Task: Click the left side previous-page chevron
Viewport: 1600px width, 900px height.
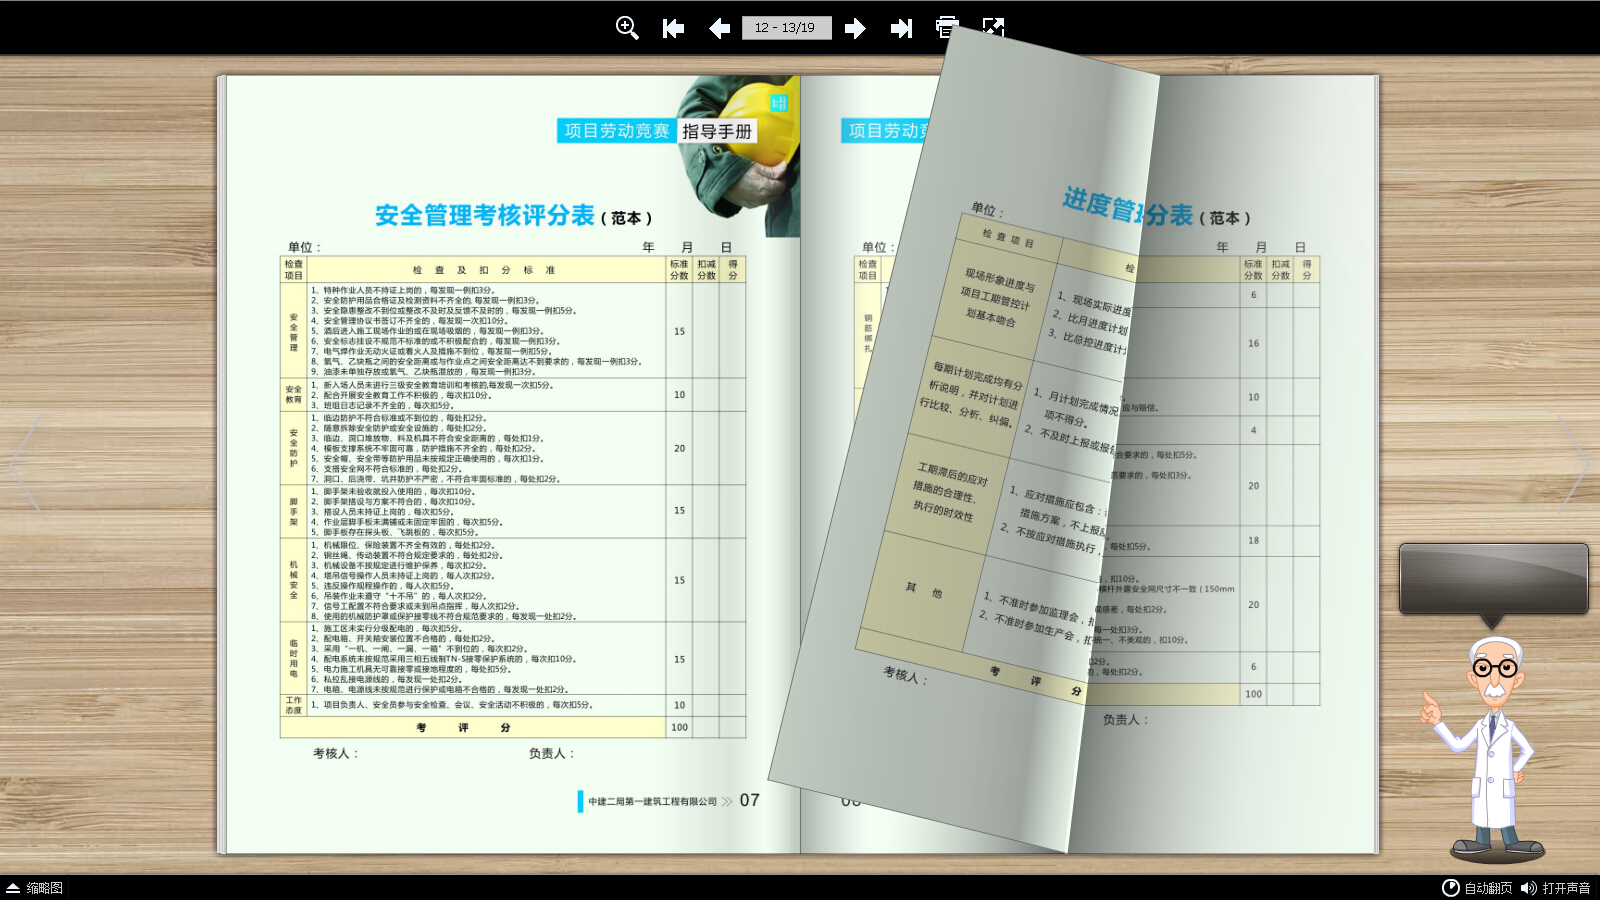Action: coord(25,464)
